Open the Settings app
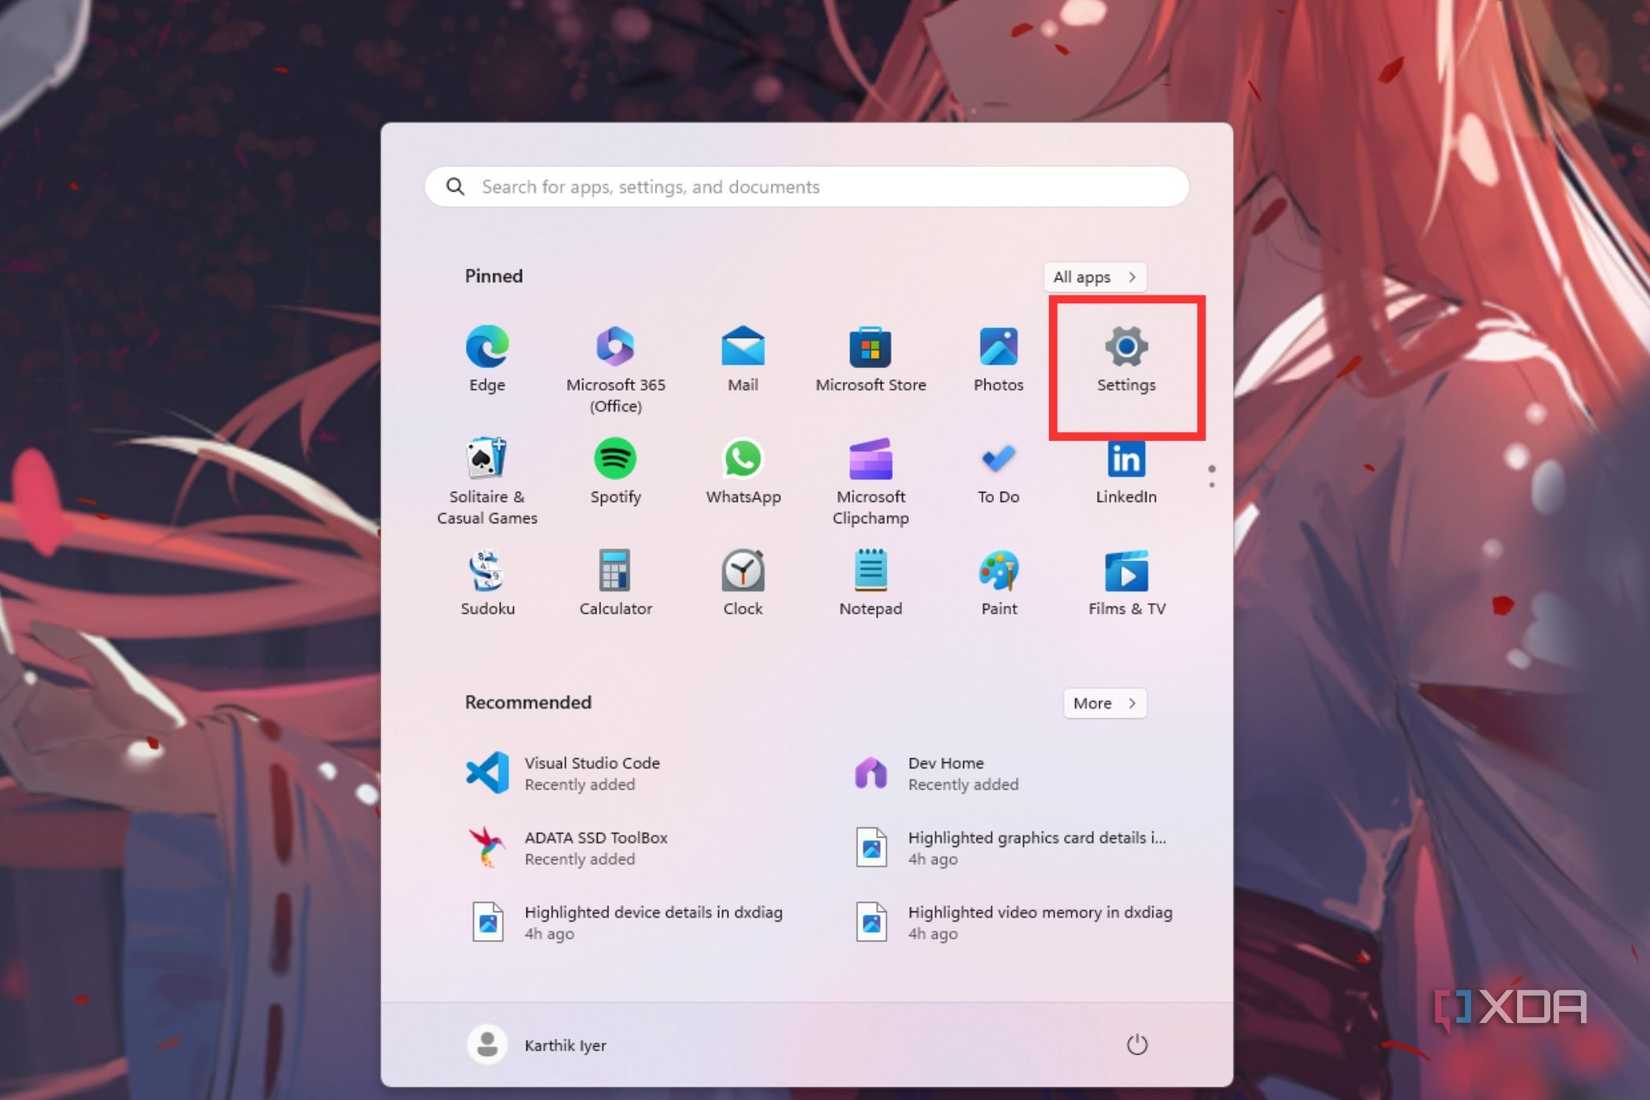This screenshot has height=1100, width=1650. point(1126,360)
